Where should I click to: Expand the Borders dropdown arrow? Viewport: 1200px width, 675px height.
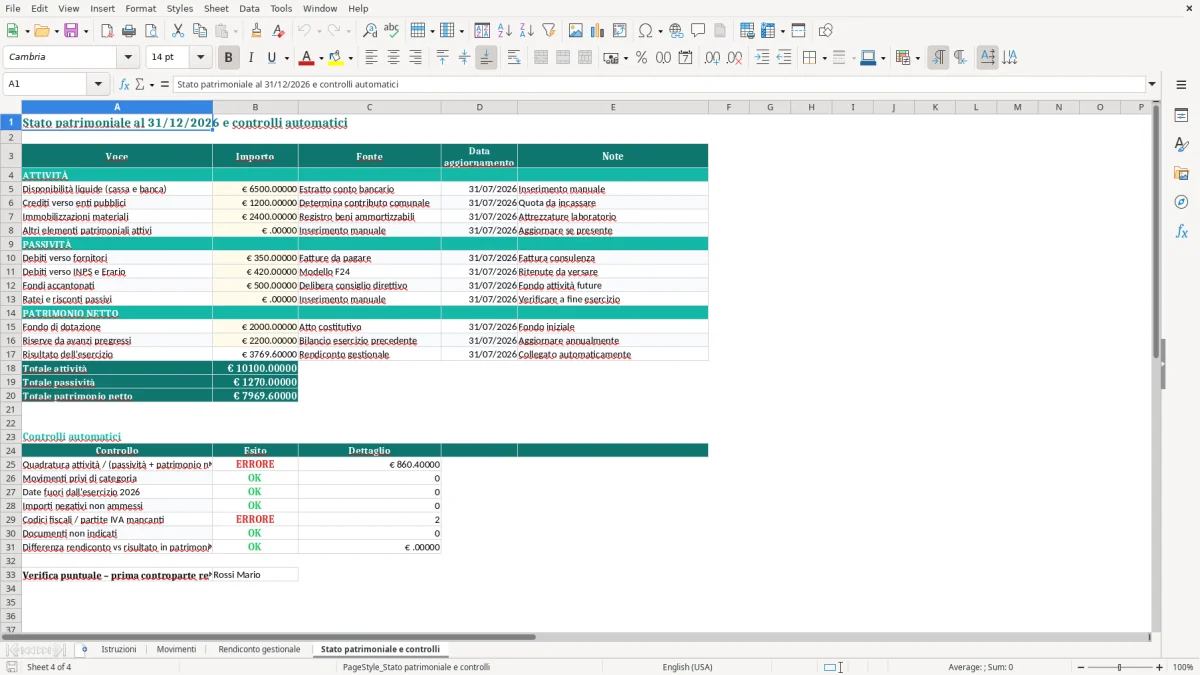(824, 58)
